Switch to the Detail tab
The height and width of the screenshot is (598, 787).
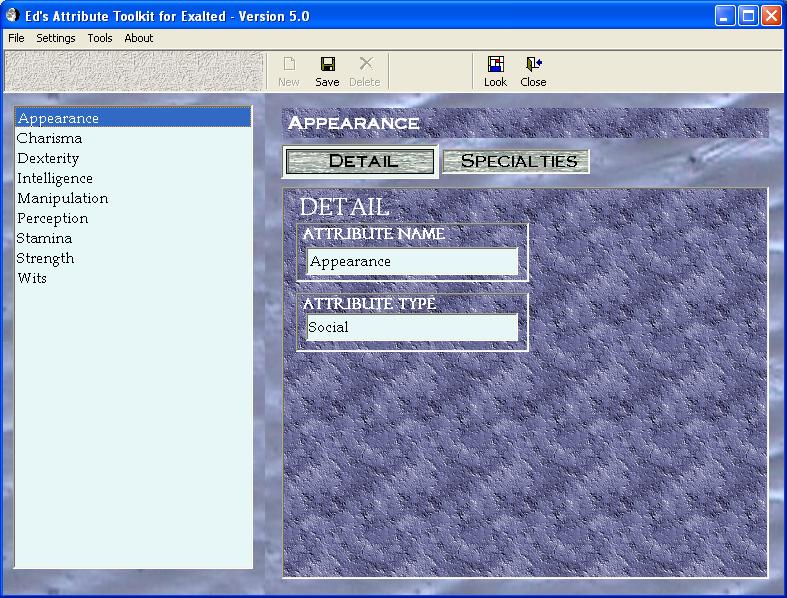360,161
